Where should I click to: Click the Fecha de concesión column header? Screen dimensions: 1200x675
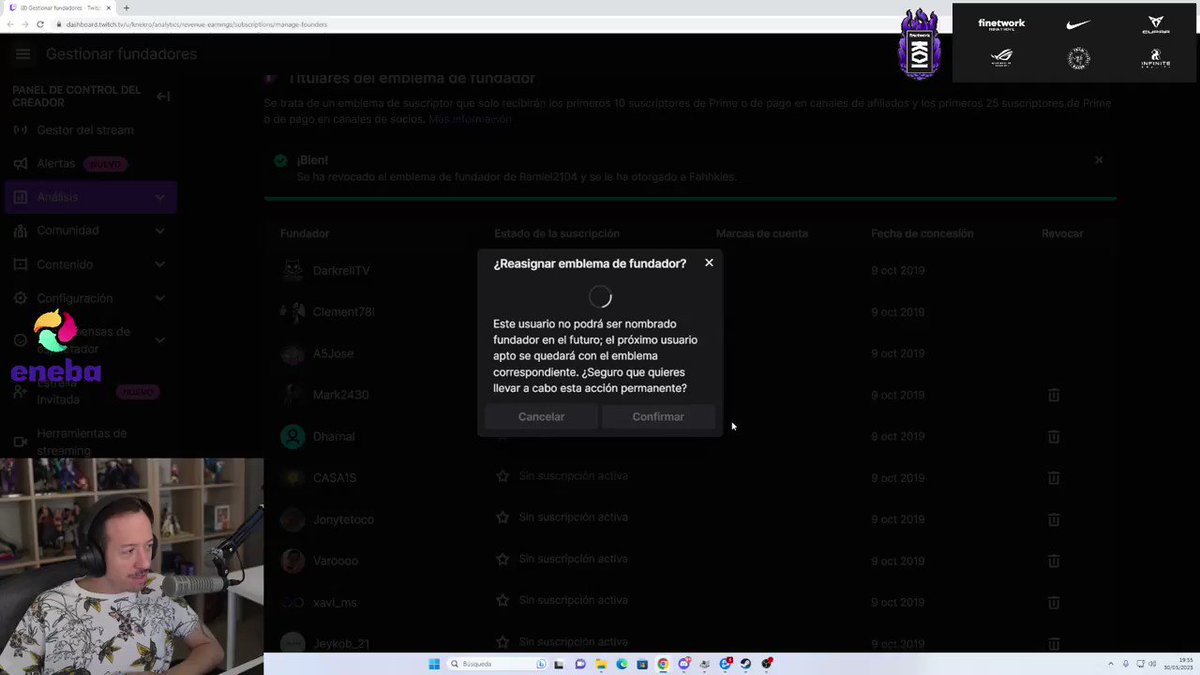click(922, 234)
